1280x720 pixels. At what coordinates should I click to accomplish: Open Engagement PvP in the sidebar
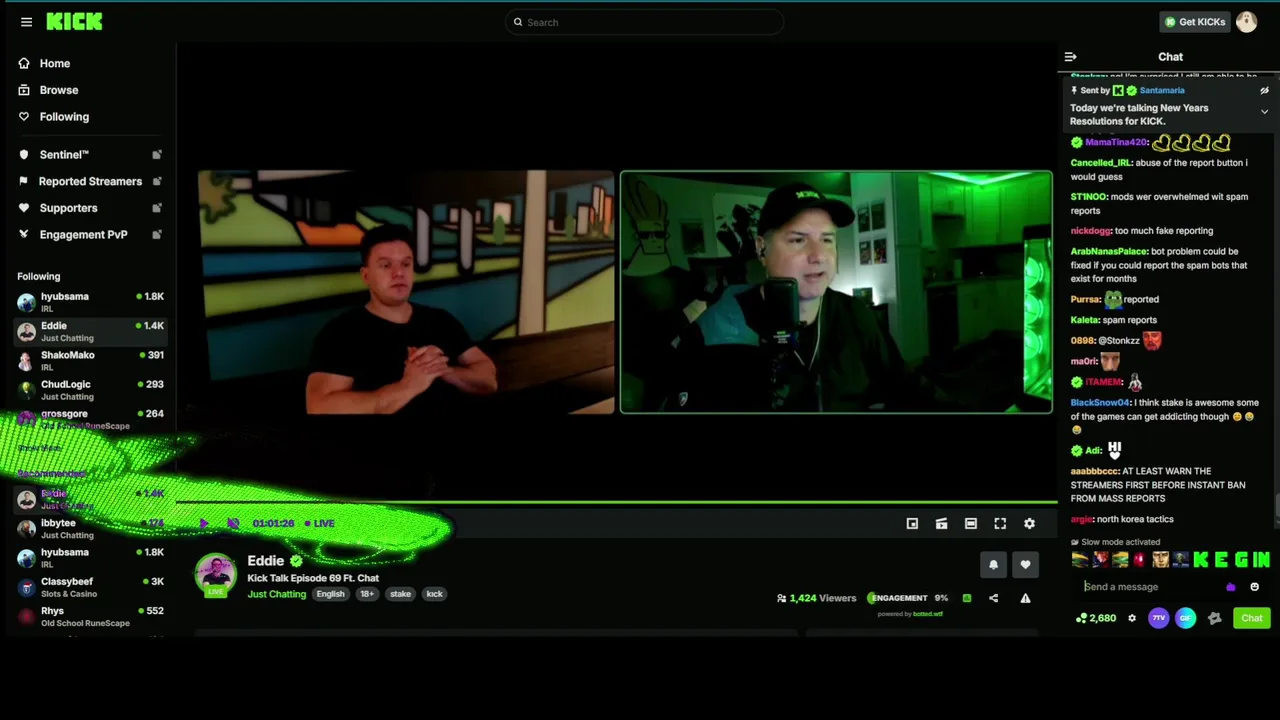click(x=83, y=235)
